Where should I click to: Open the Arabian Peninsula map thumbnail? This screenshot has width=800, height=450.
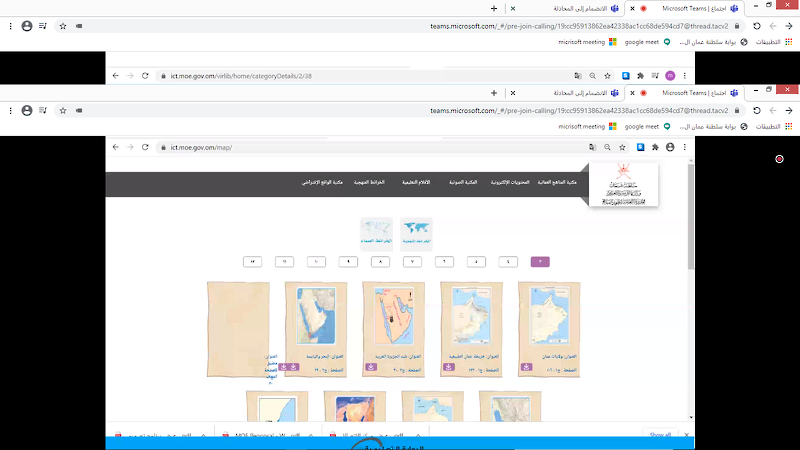click(x=393, y=318)
